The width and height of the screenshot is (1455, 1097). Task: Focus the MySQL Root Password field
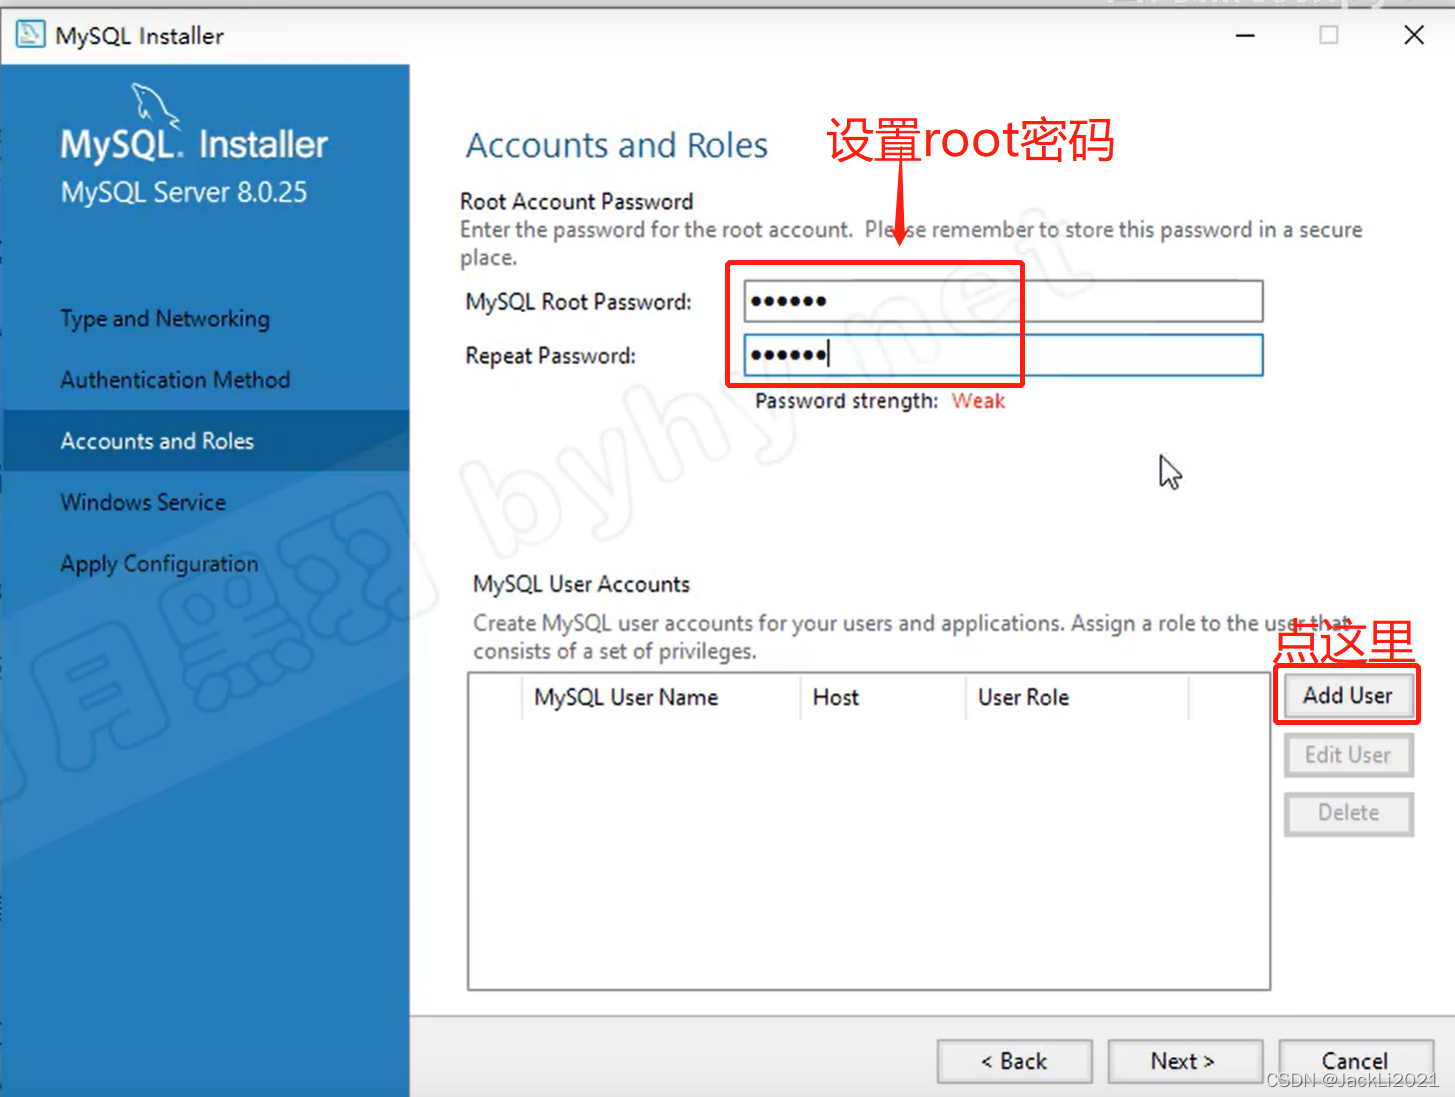[1003, 301]
